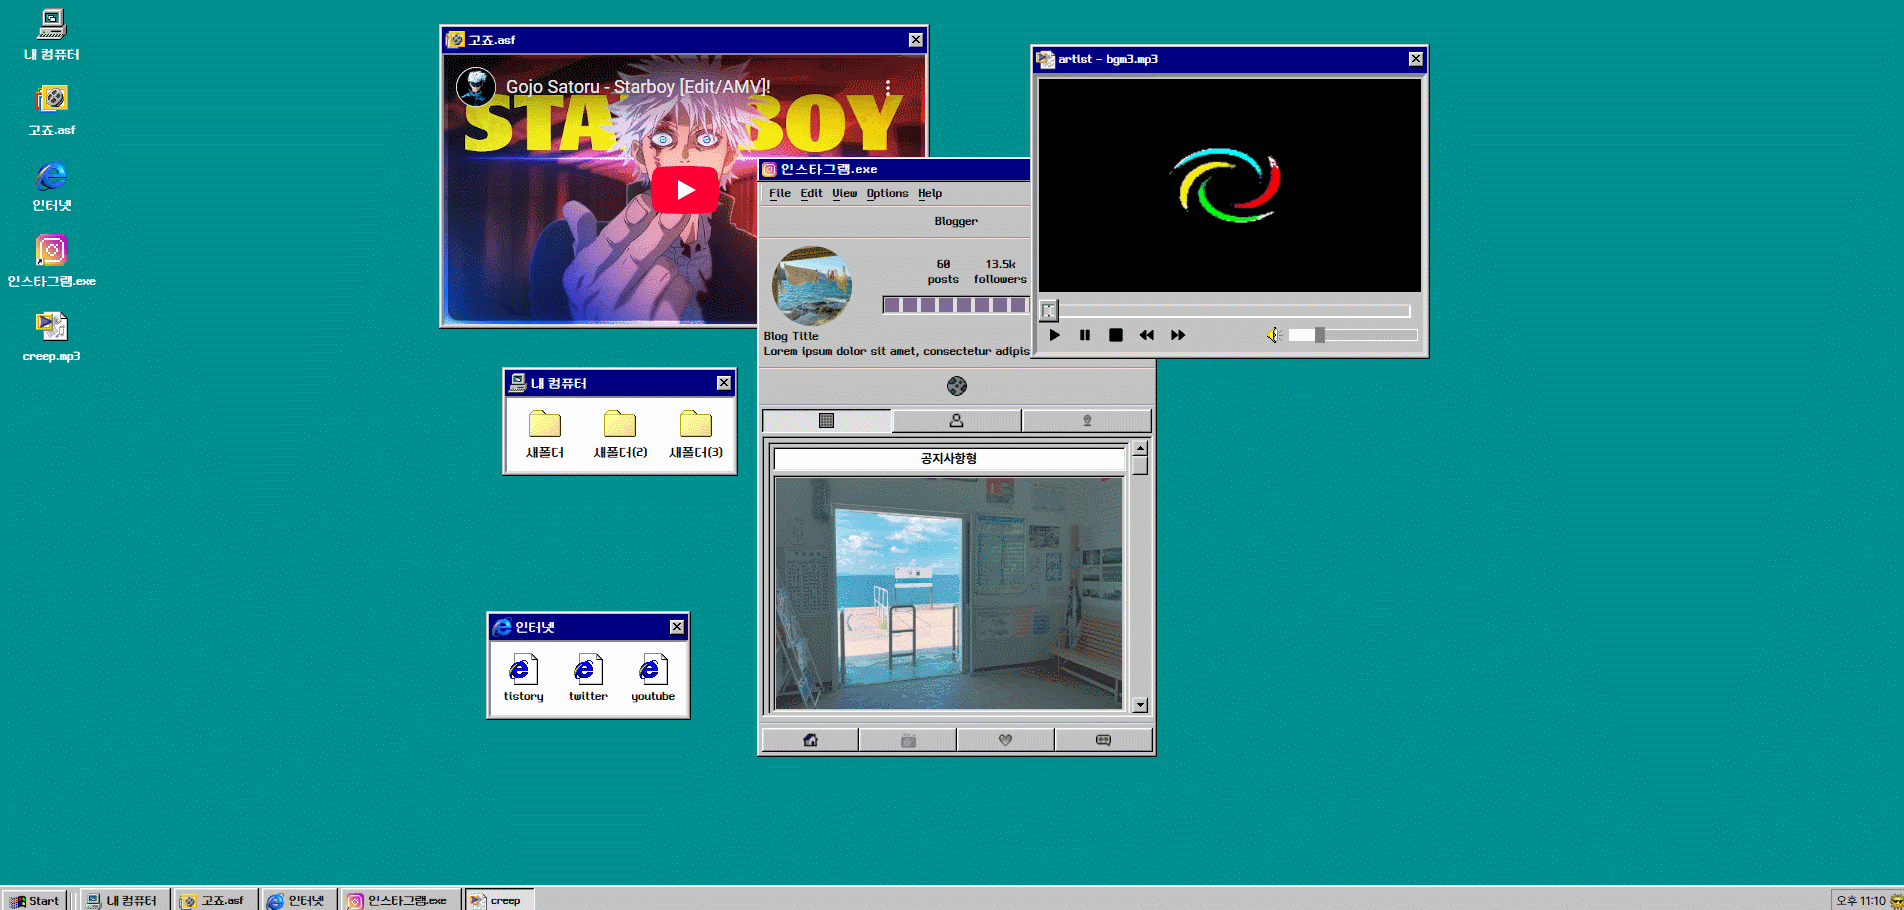Click the Gojo Satoru Starboy video title
Viewport: 1904px width, 910px height.
click(638, 86)
